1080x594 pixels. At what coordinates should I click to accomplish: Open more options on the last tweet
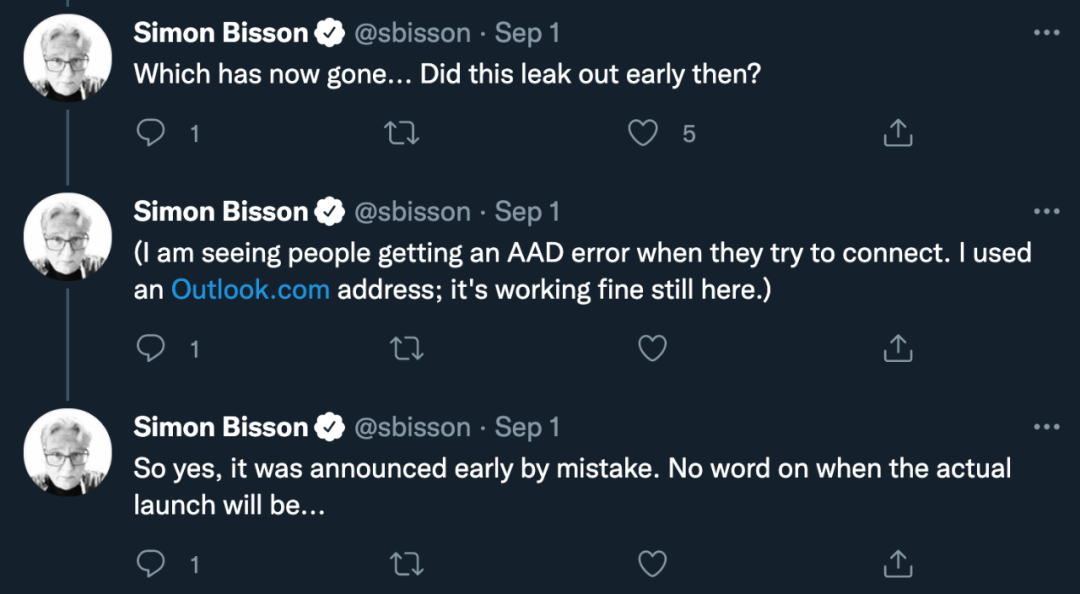click(x=1046, y=427)
